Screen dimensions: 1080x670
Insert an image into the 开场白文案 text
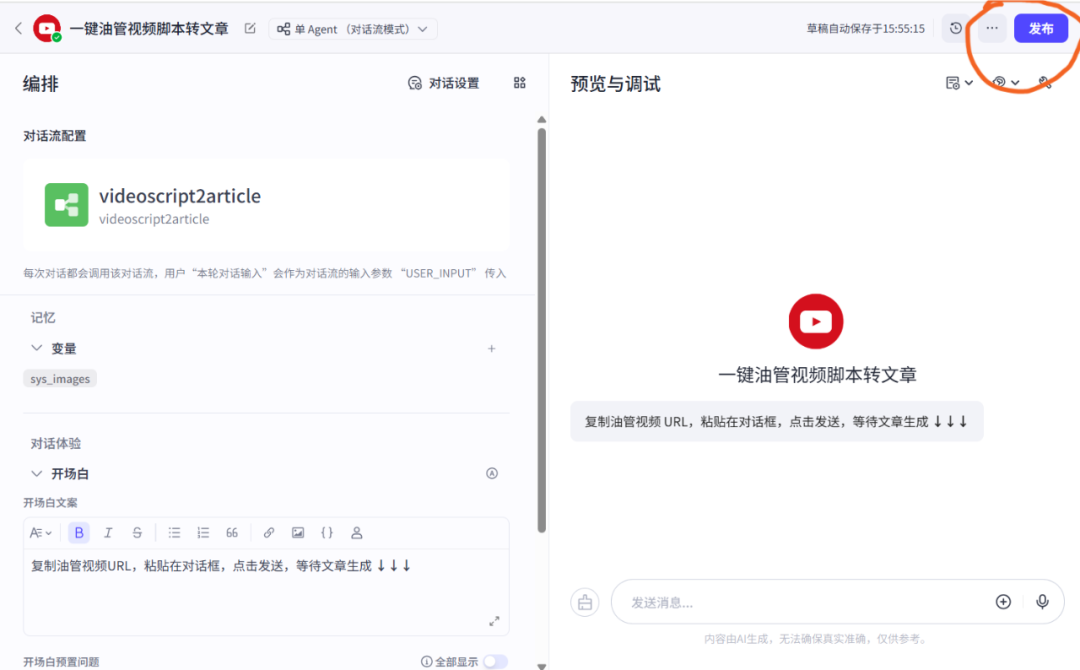(x=298, y=532)
